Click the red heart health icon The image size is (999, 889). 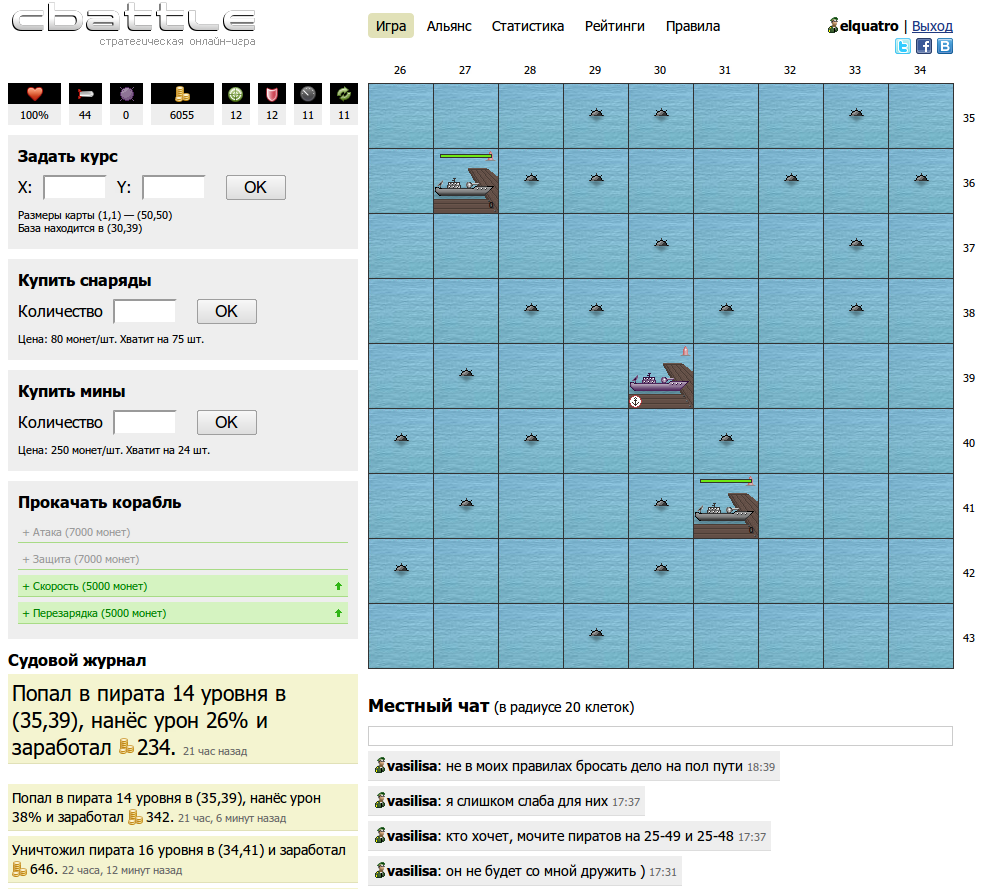click(34, 94)
